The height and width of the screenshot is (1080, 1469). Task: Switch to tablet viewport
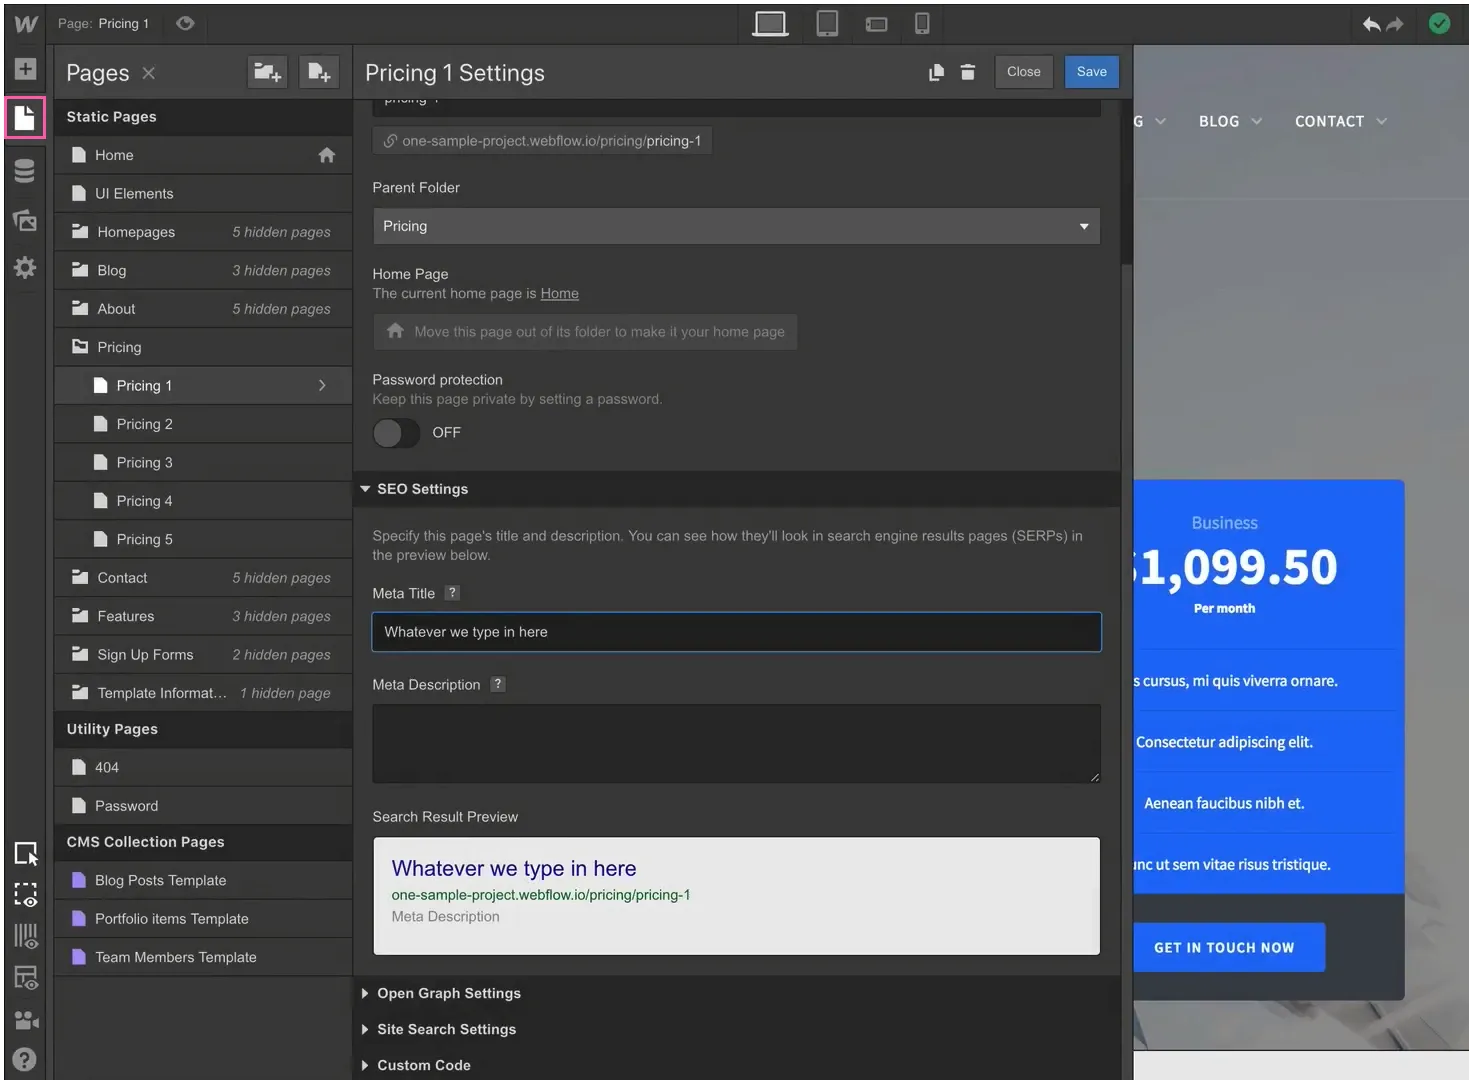click(x=827, y=23)
